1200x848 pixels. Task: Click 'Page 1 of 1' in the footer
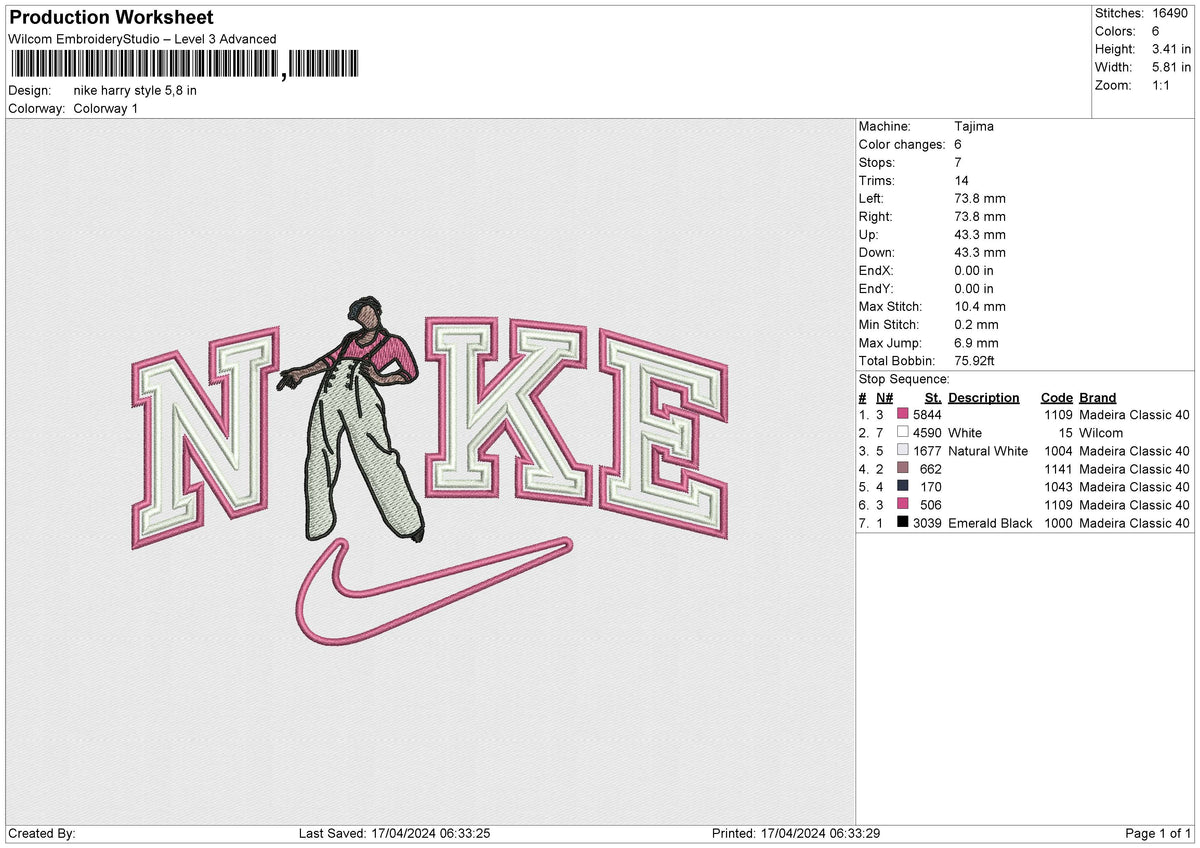(x=1158, y=834)
